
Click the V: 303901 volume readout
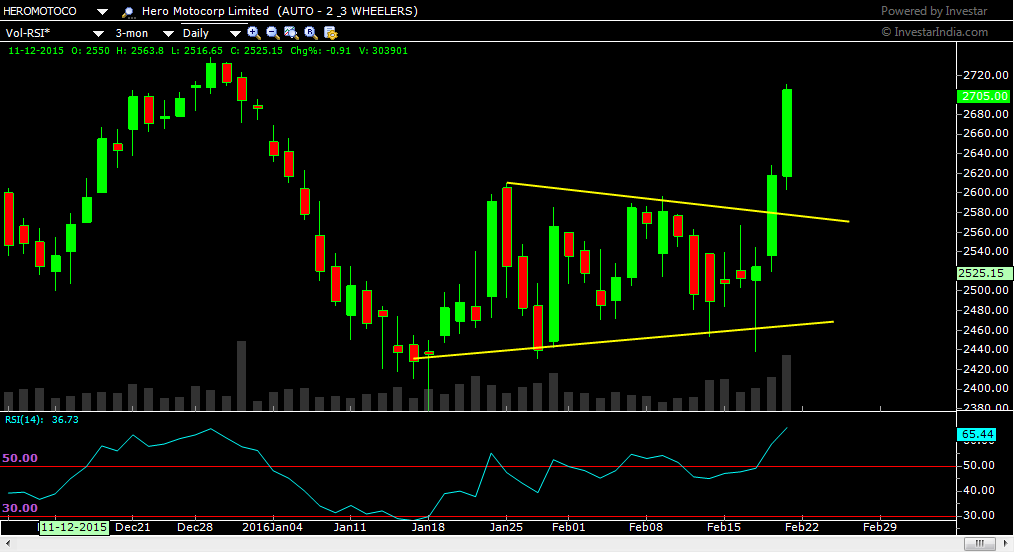click(383, 50)
